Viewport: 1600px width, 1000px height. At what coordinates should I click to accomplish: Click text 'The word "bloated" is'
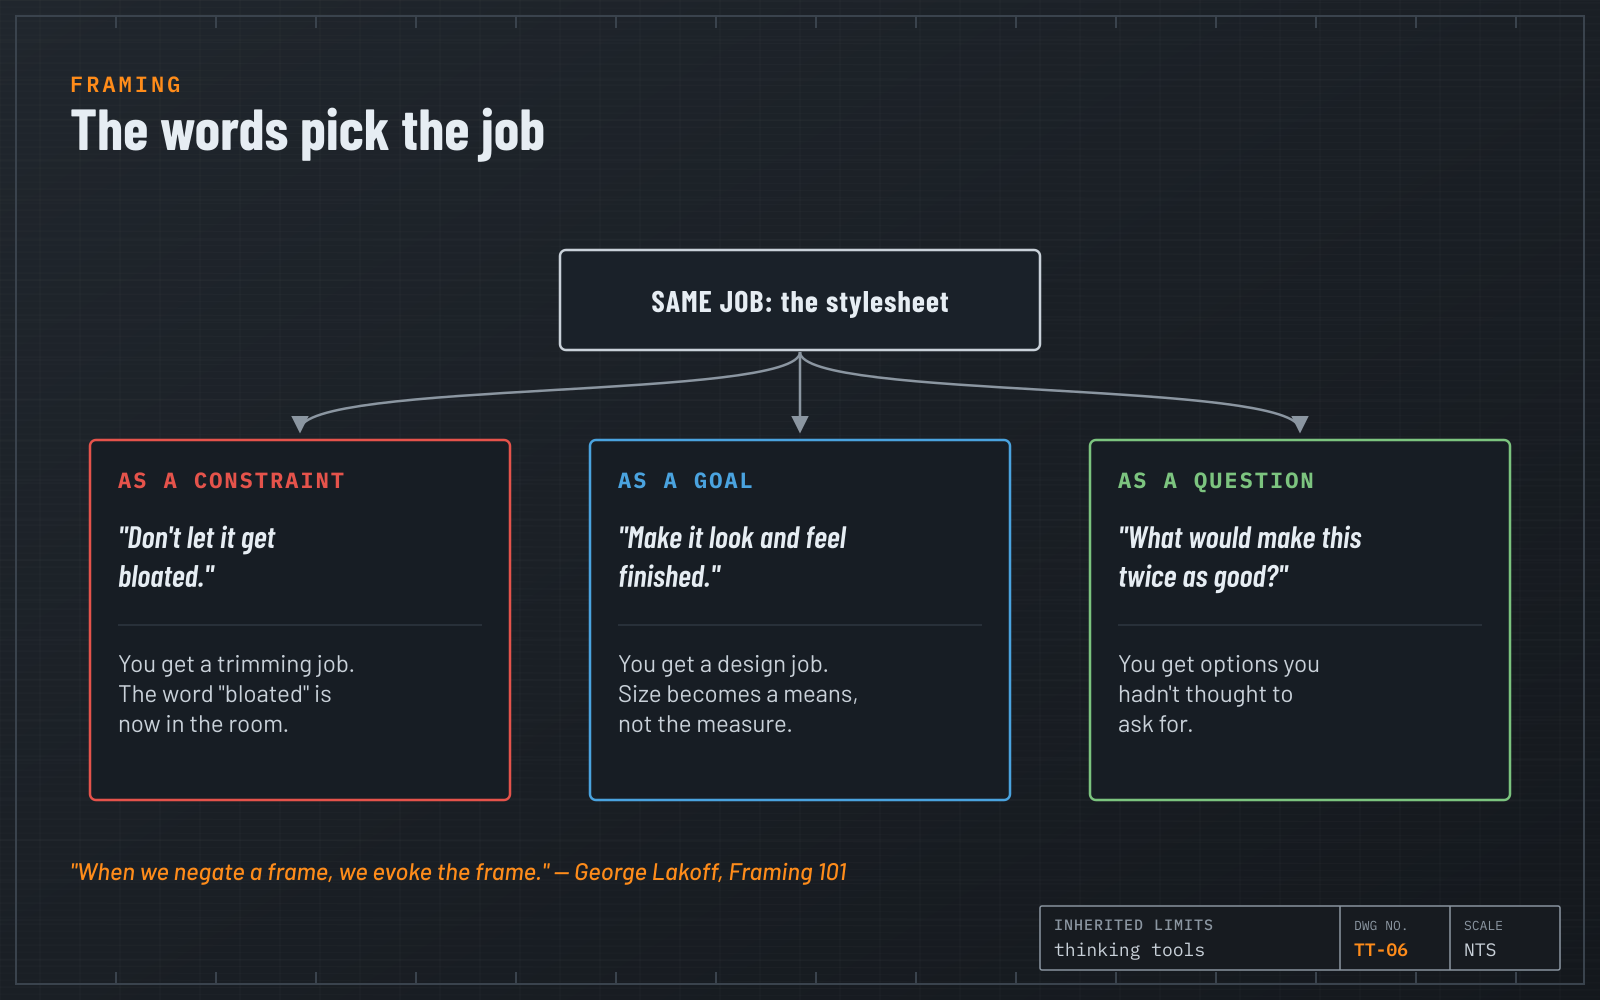click(225, 694)
